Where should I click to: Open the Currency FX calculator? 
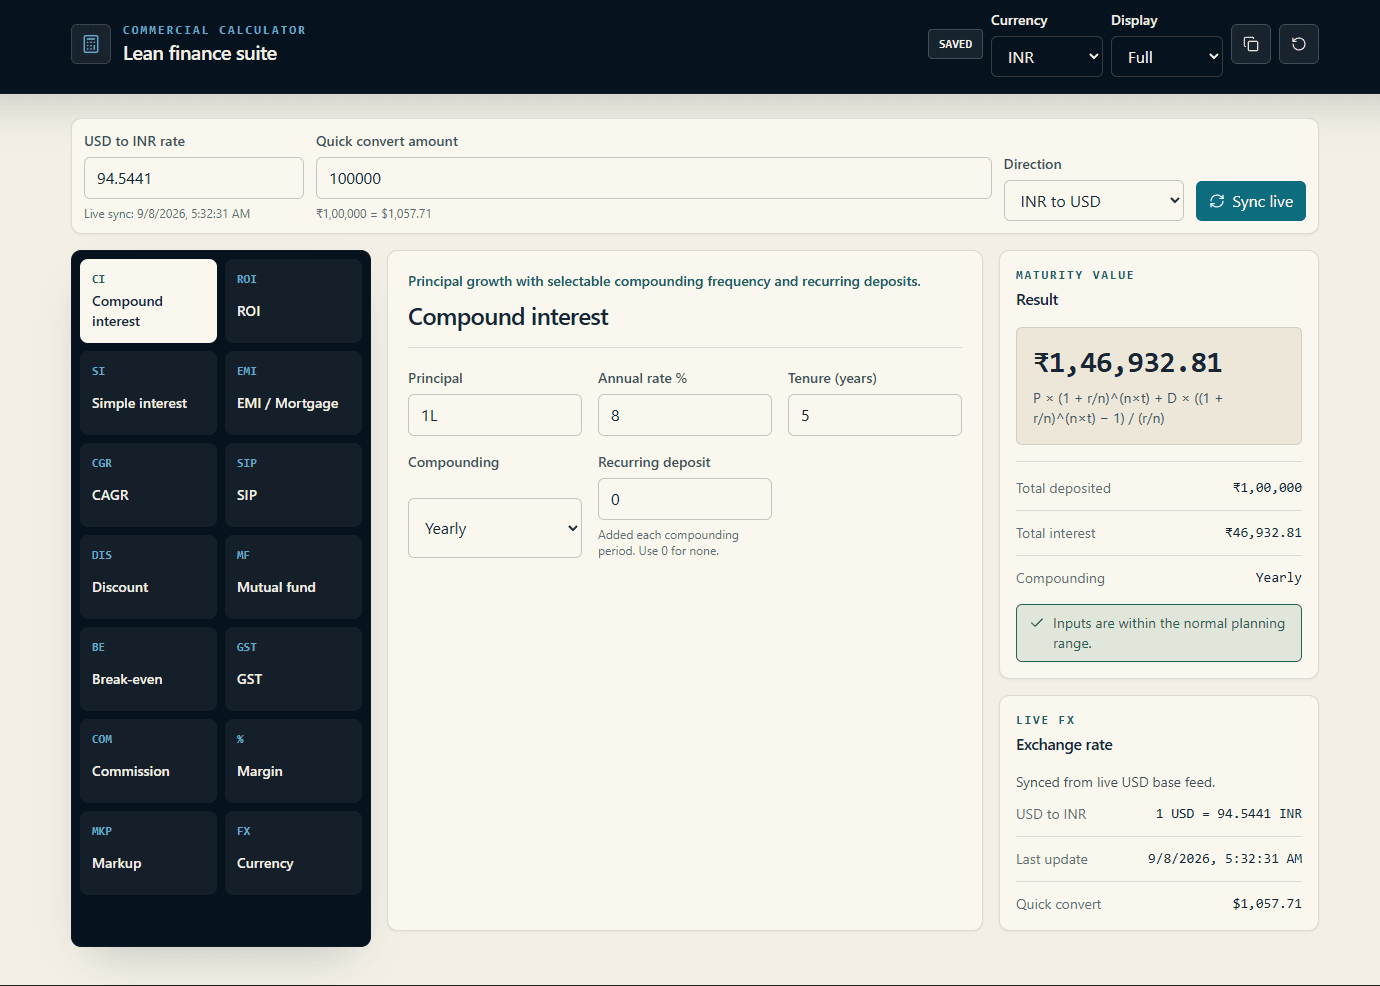(293, 853)
